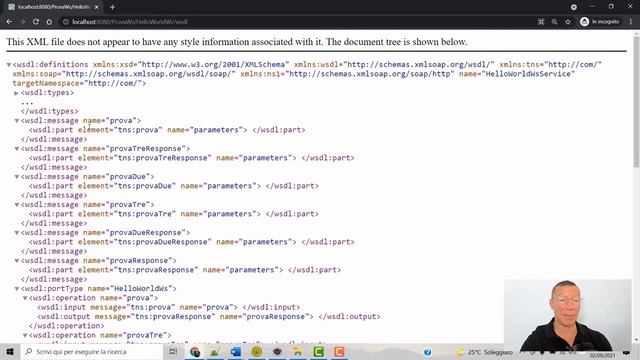Click the wsdl:input message="tns:prova" line
The image size is (640, 360).
click(169, 307)
